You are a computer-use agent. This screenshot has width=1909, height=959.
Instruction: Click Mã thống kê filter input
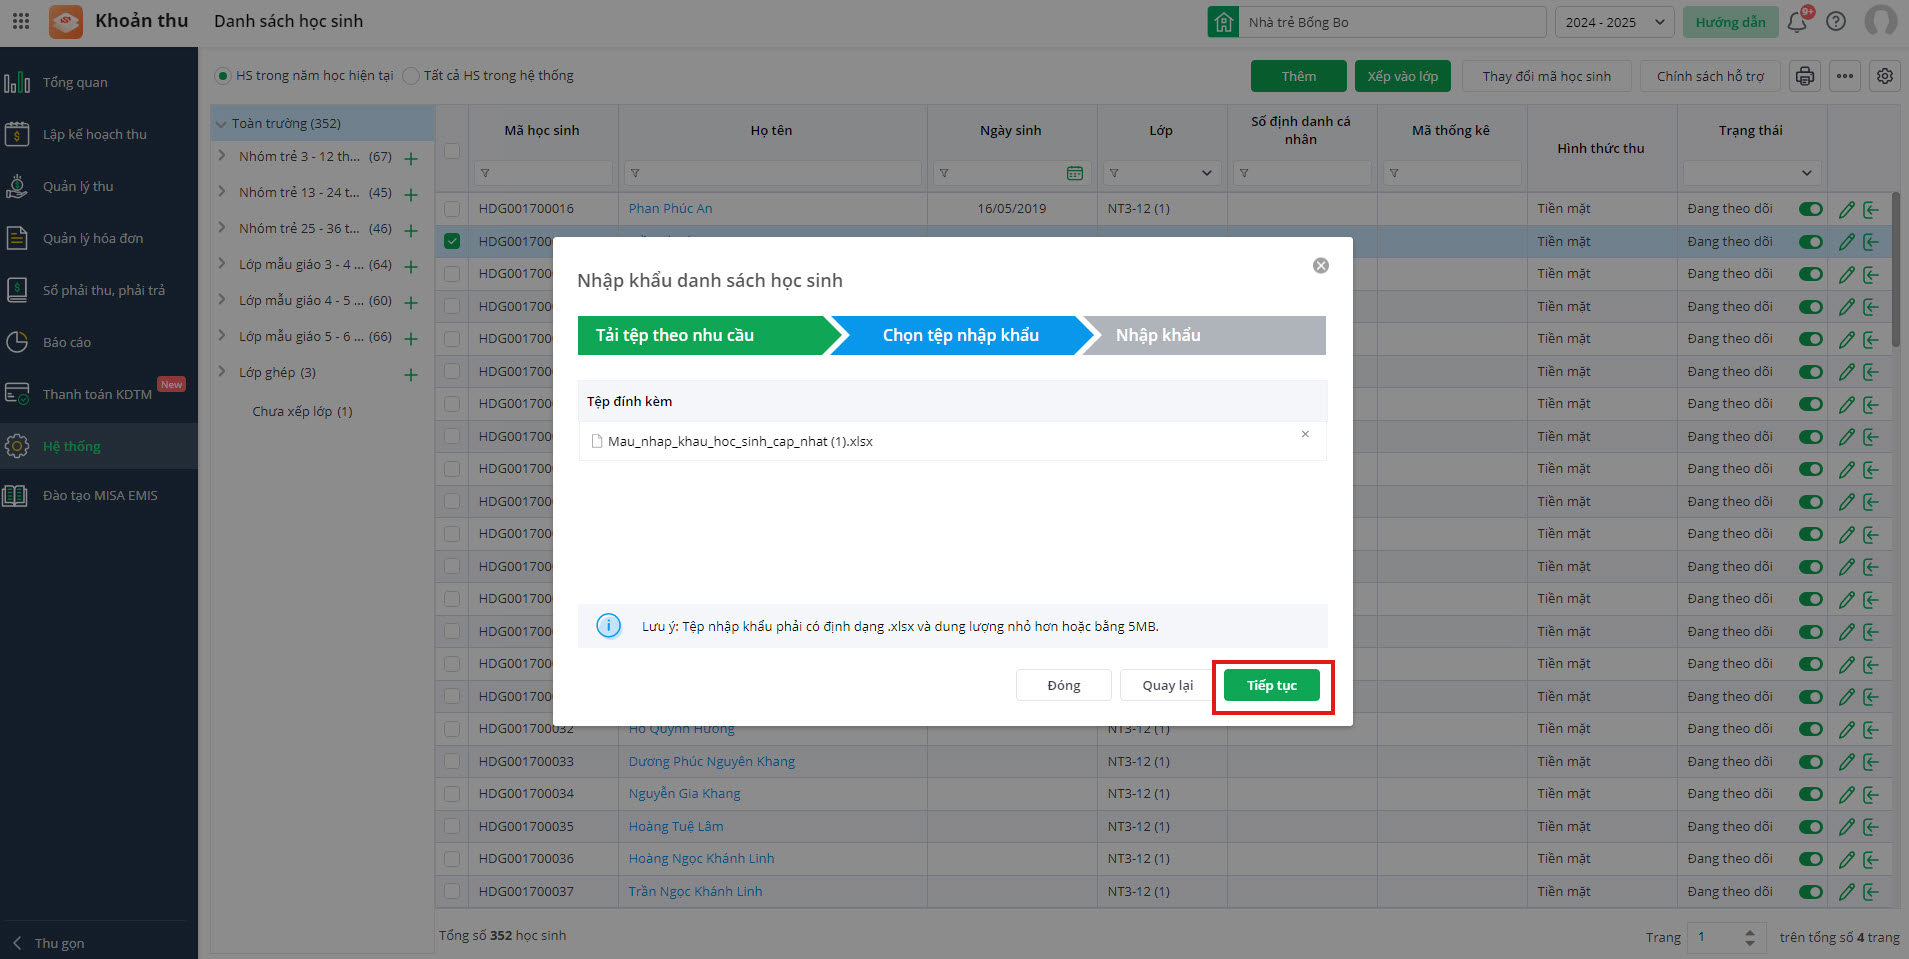tap(1452, 173)
